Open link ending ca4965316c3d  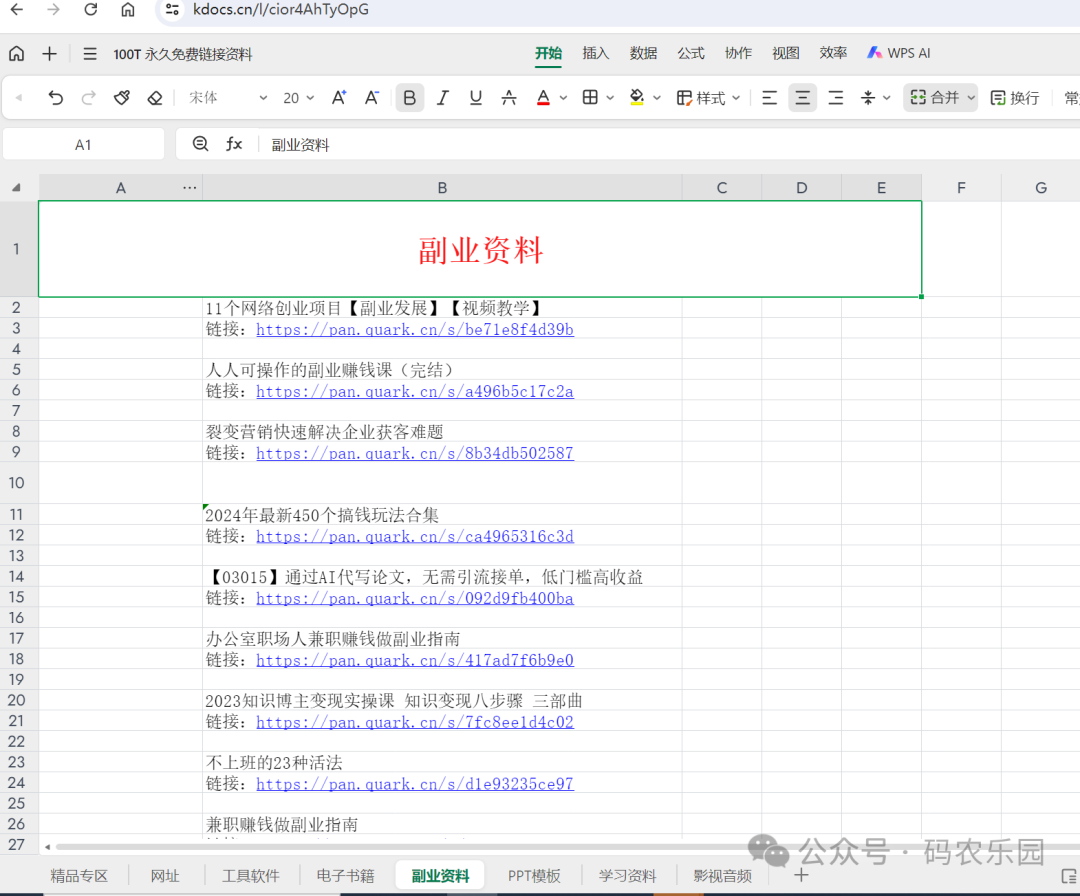click(415, 536)
